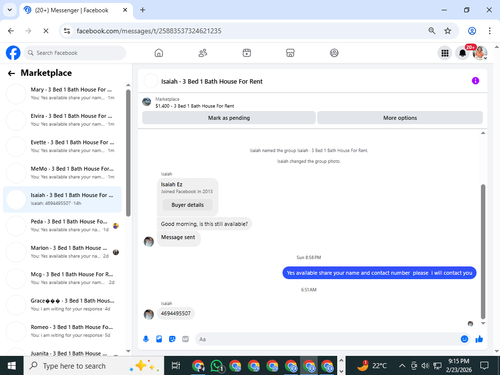The width and height of the screenshot is (500, 375).
Task: Open WhatsApp from the taskbar
Action: [x=217, y=366]
